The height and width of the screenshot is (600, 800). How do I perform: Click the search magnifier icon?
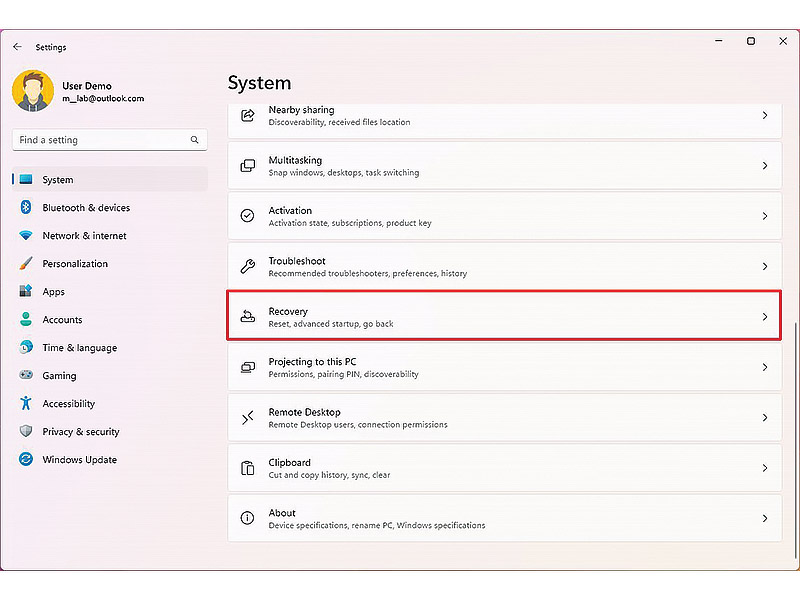click(194, 140)
